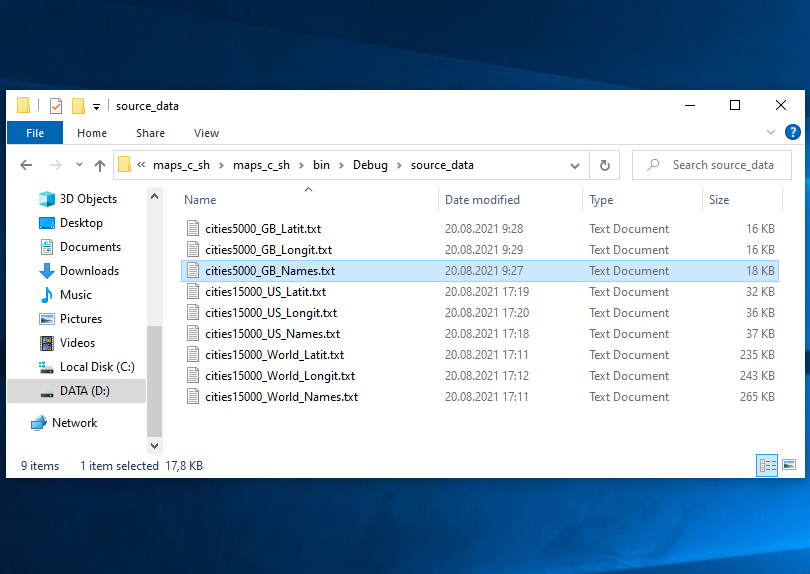This screenshot has height=574, width=810.
Task: Show hidden breadcrumb path with double chevron
Action: coord(141,165)
